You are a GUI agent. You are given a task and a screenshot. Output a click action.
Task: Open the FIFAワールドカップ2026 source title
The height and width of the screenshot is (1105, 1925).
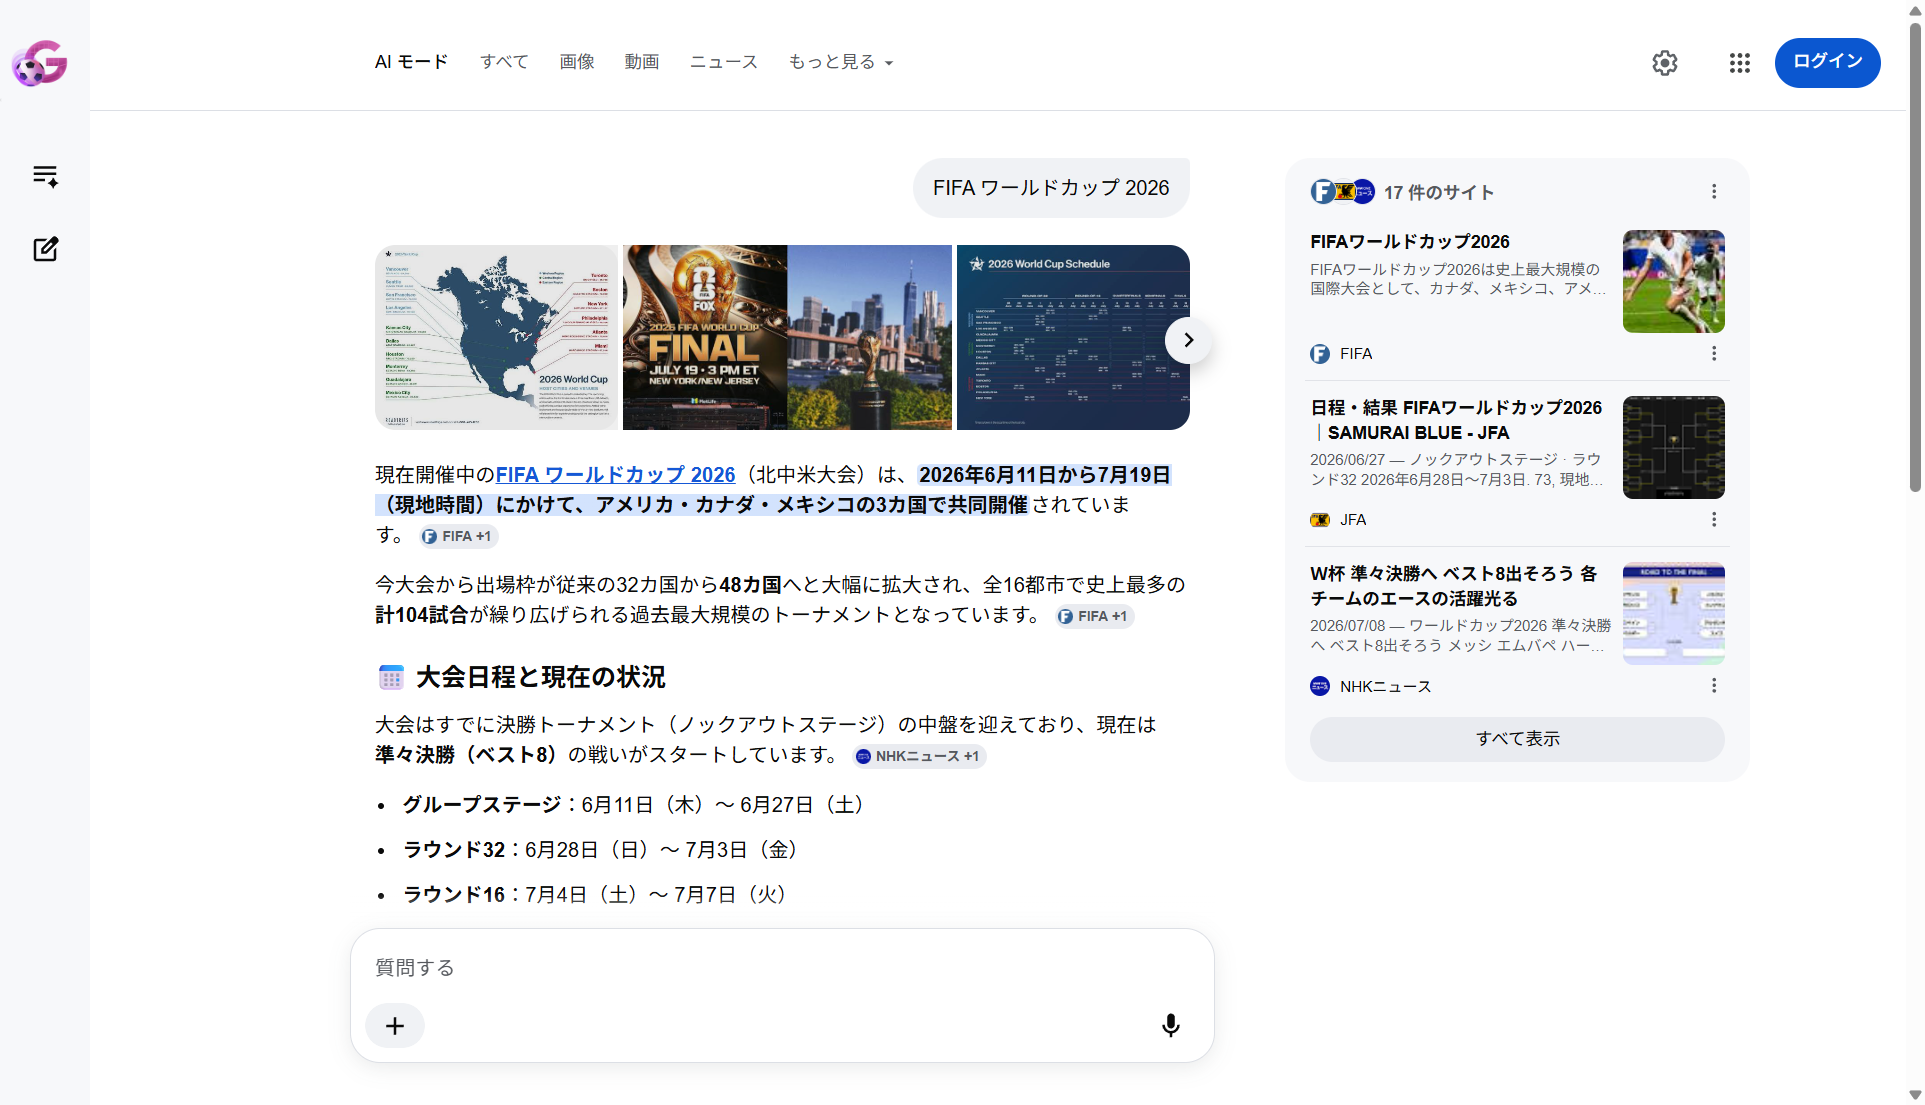pyautogui.click(x=1410, y=242)
